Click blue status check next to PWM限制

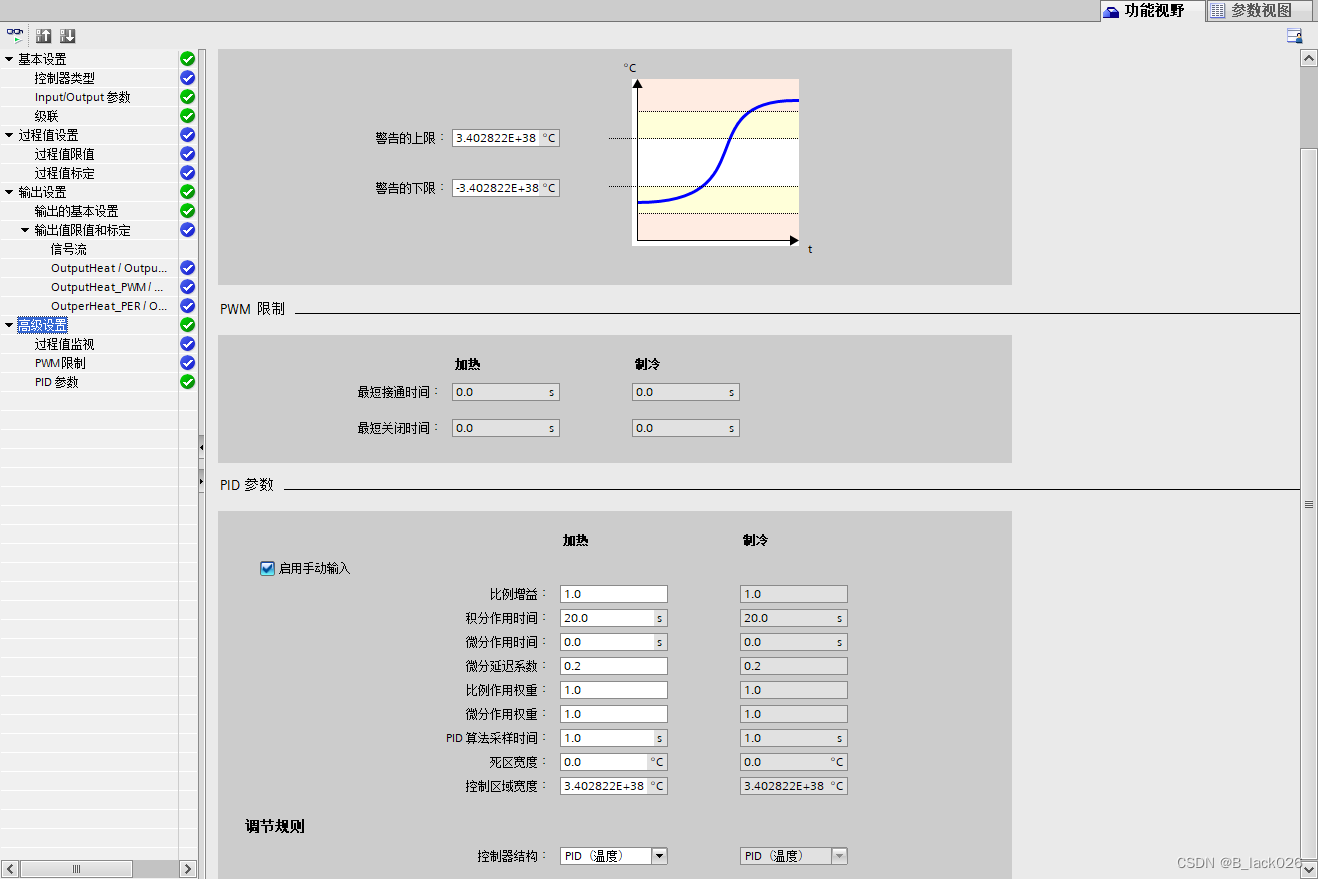point(187,363)
